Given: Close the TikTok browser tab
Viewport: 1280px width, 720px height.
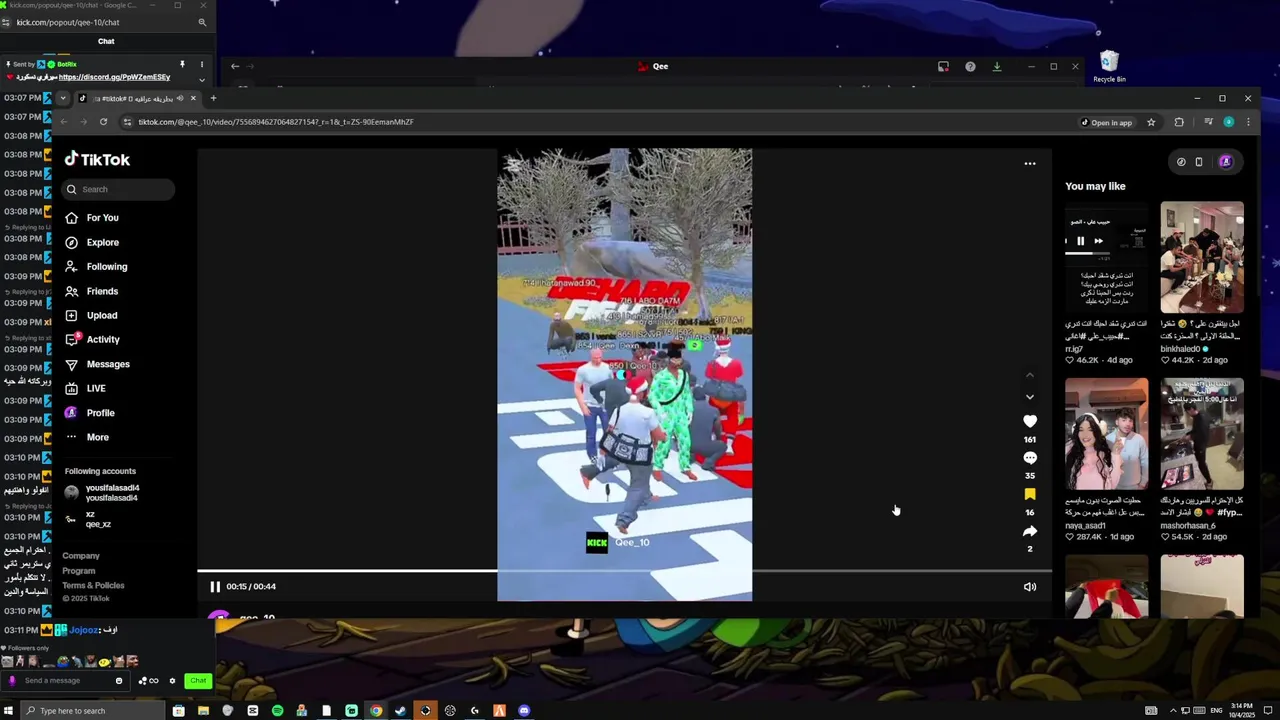Looking at the screenshot, I should [193, 98].
